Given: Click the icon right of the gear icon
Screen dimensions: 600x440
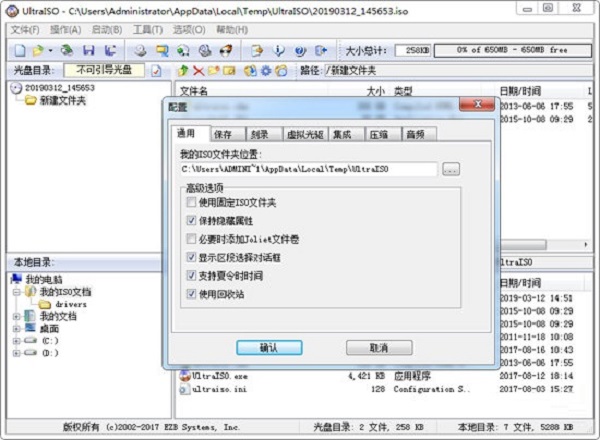Looking at the screenshot, I should click(x=281, y=70).
